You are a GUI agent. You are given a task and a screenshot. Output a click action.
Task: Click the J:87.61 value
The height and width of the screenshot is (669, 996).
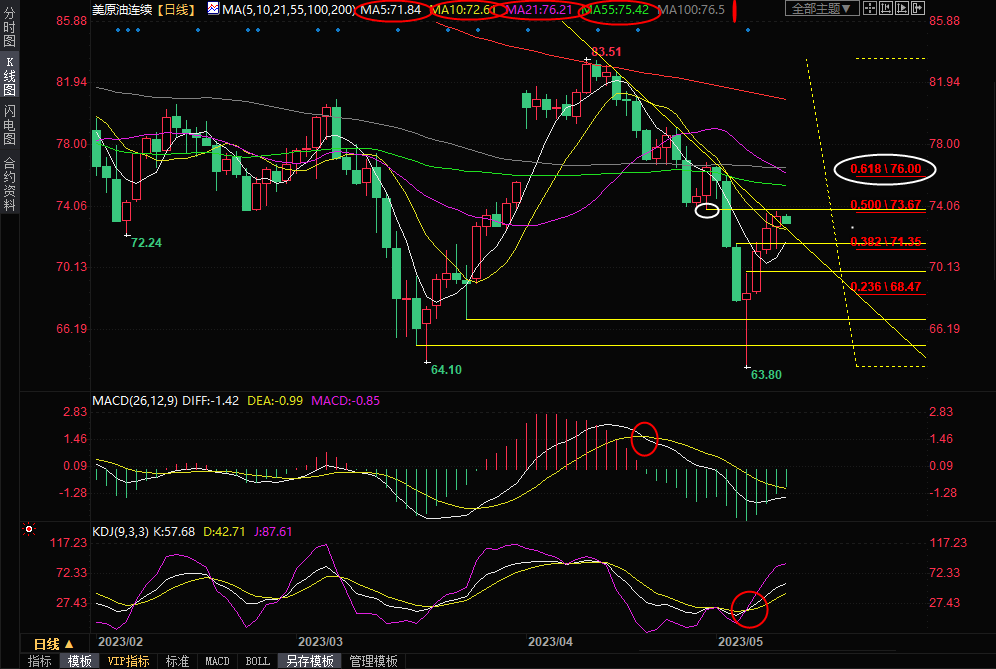(x=273, y=532)
